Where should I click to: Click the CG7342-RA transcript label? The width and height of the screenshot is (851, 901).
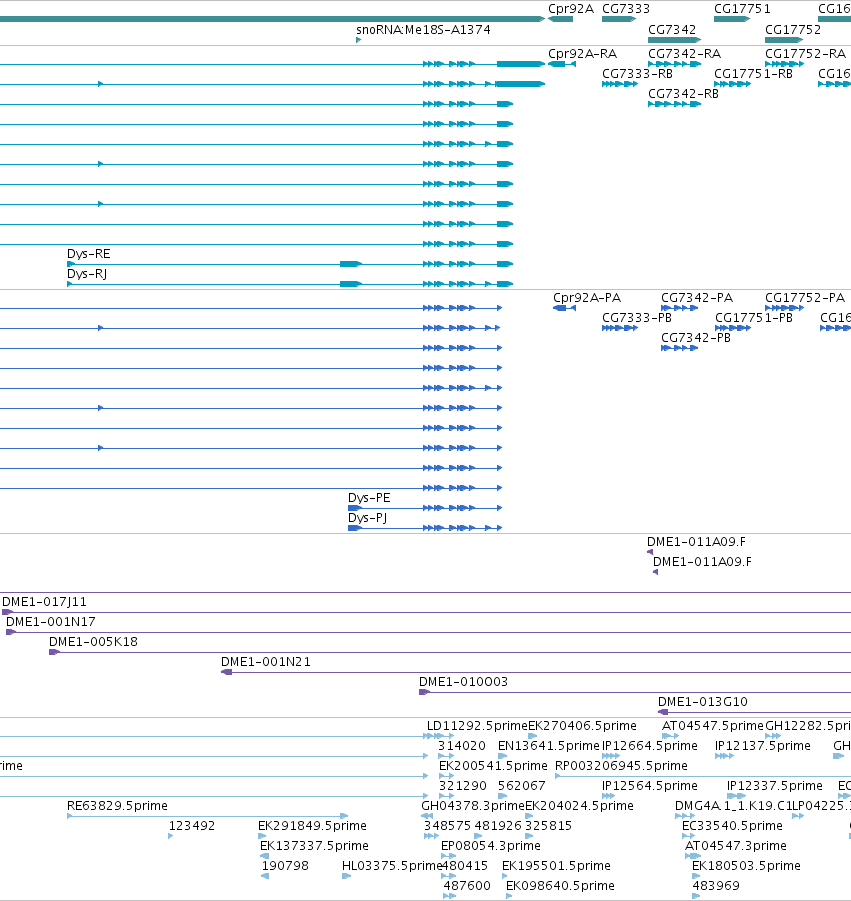(684, 53)
